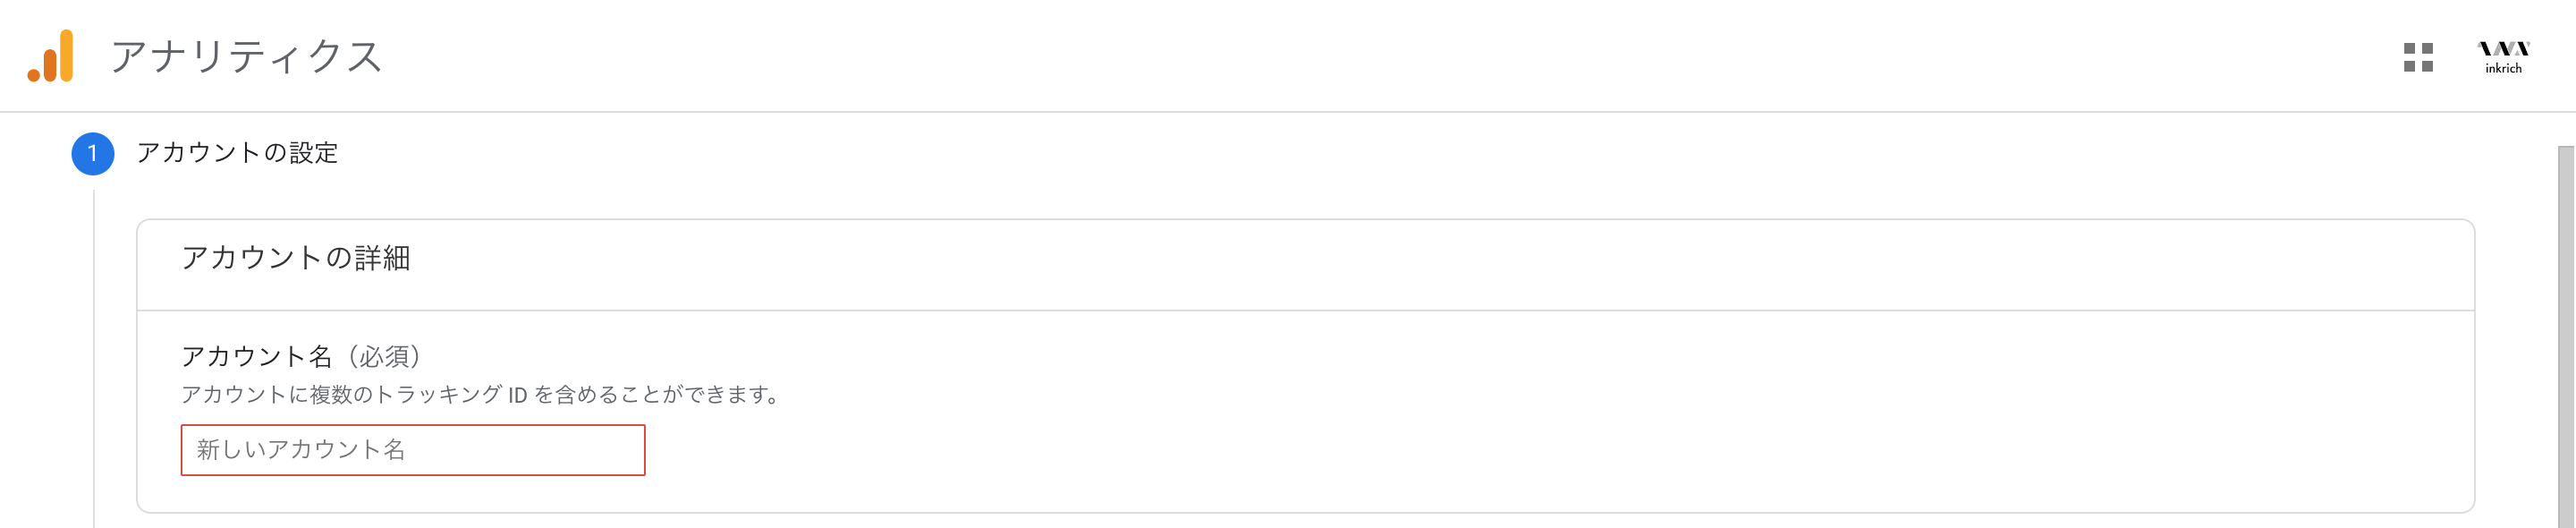Click the アカウントの詳細 card heading

[296, 258]
